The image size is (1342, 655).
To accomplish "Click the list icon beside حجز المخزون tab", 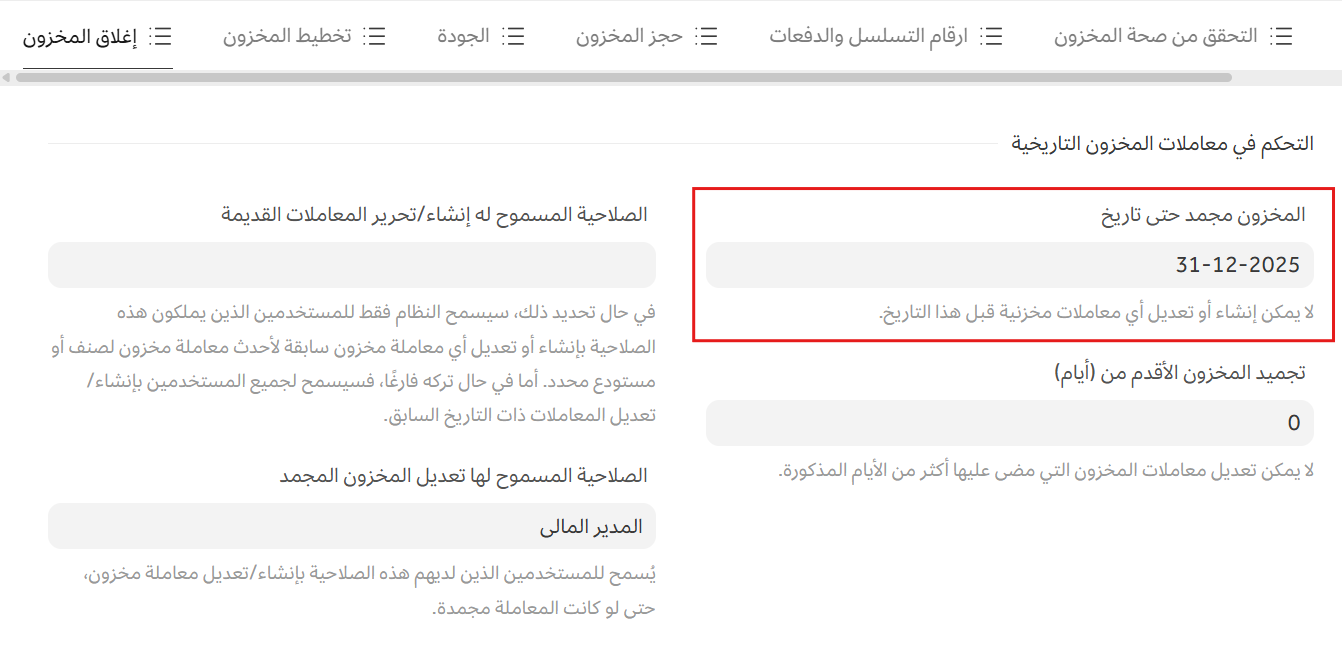I will (x=706, y=37).
